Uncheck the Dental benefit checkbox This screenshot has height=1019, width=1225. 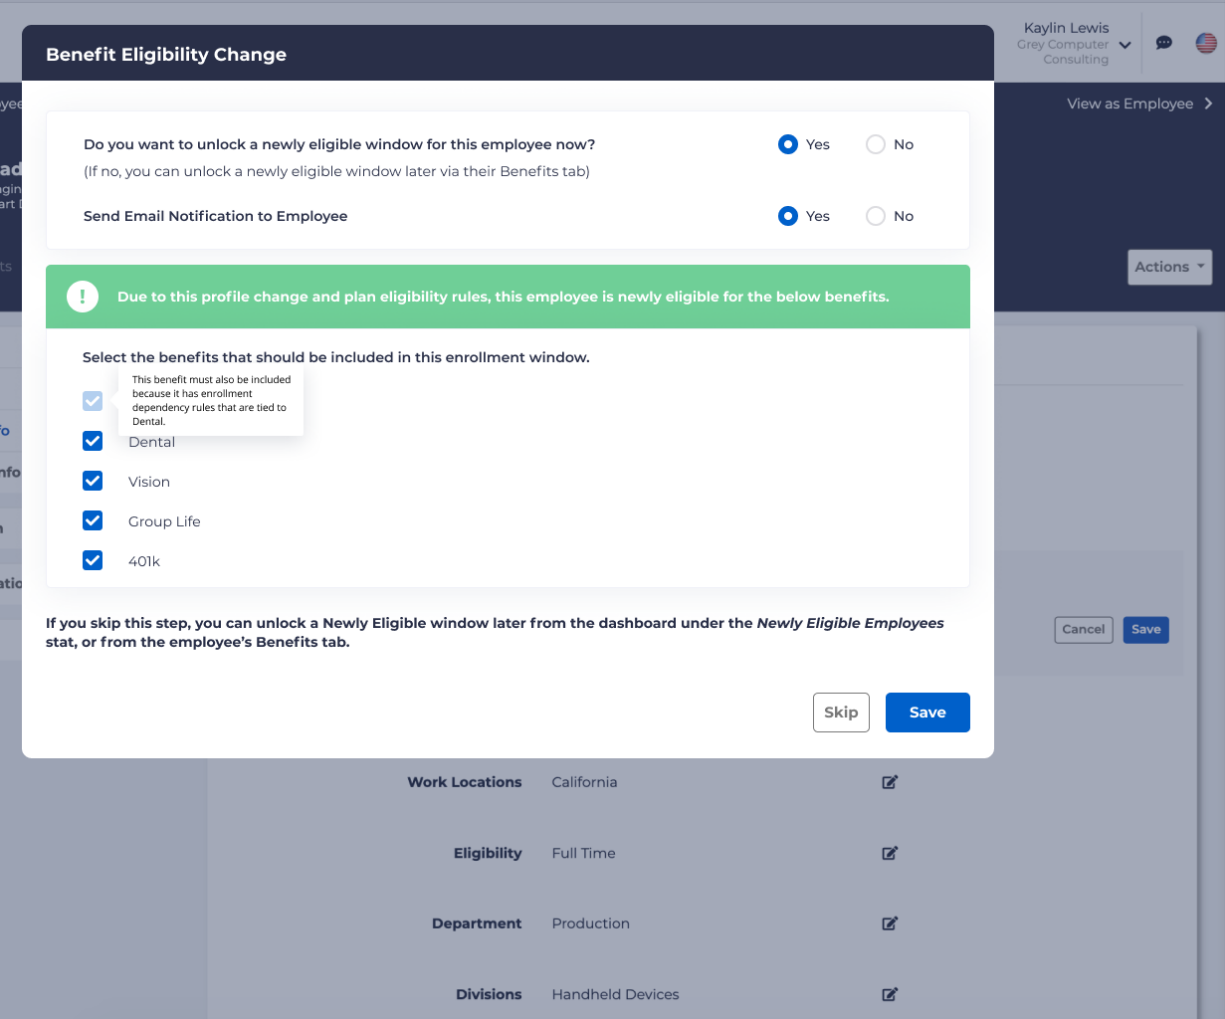[93, 441]
